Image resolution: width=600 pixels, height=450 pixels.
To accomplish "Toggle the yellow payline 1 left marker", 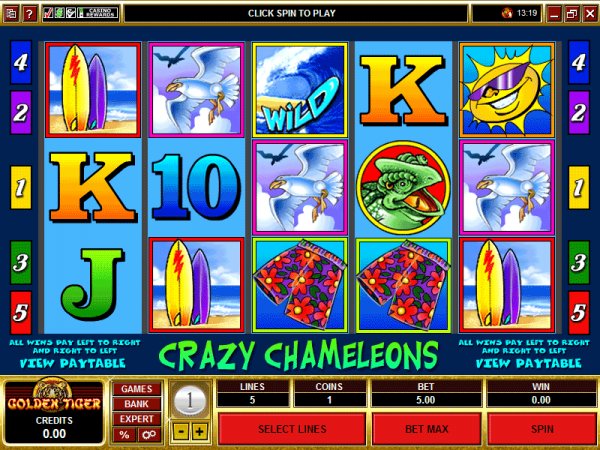I will [21, 188].
